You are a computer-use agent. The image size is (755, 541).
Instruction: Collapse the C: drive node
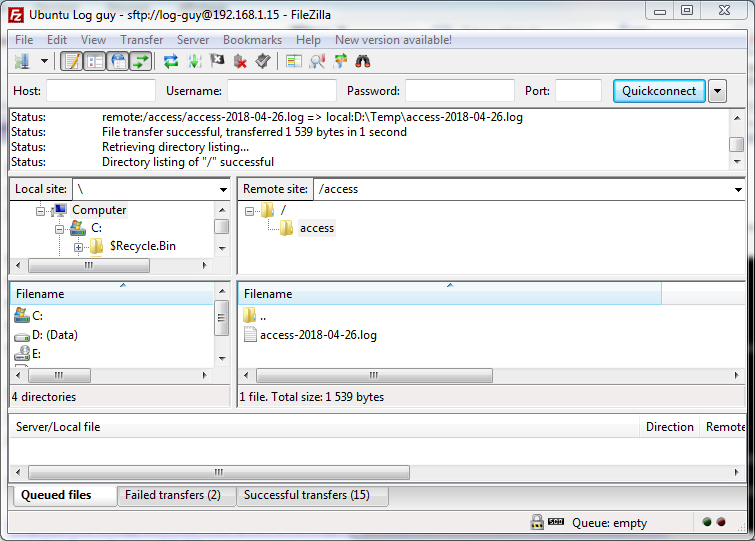(59, 229)
